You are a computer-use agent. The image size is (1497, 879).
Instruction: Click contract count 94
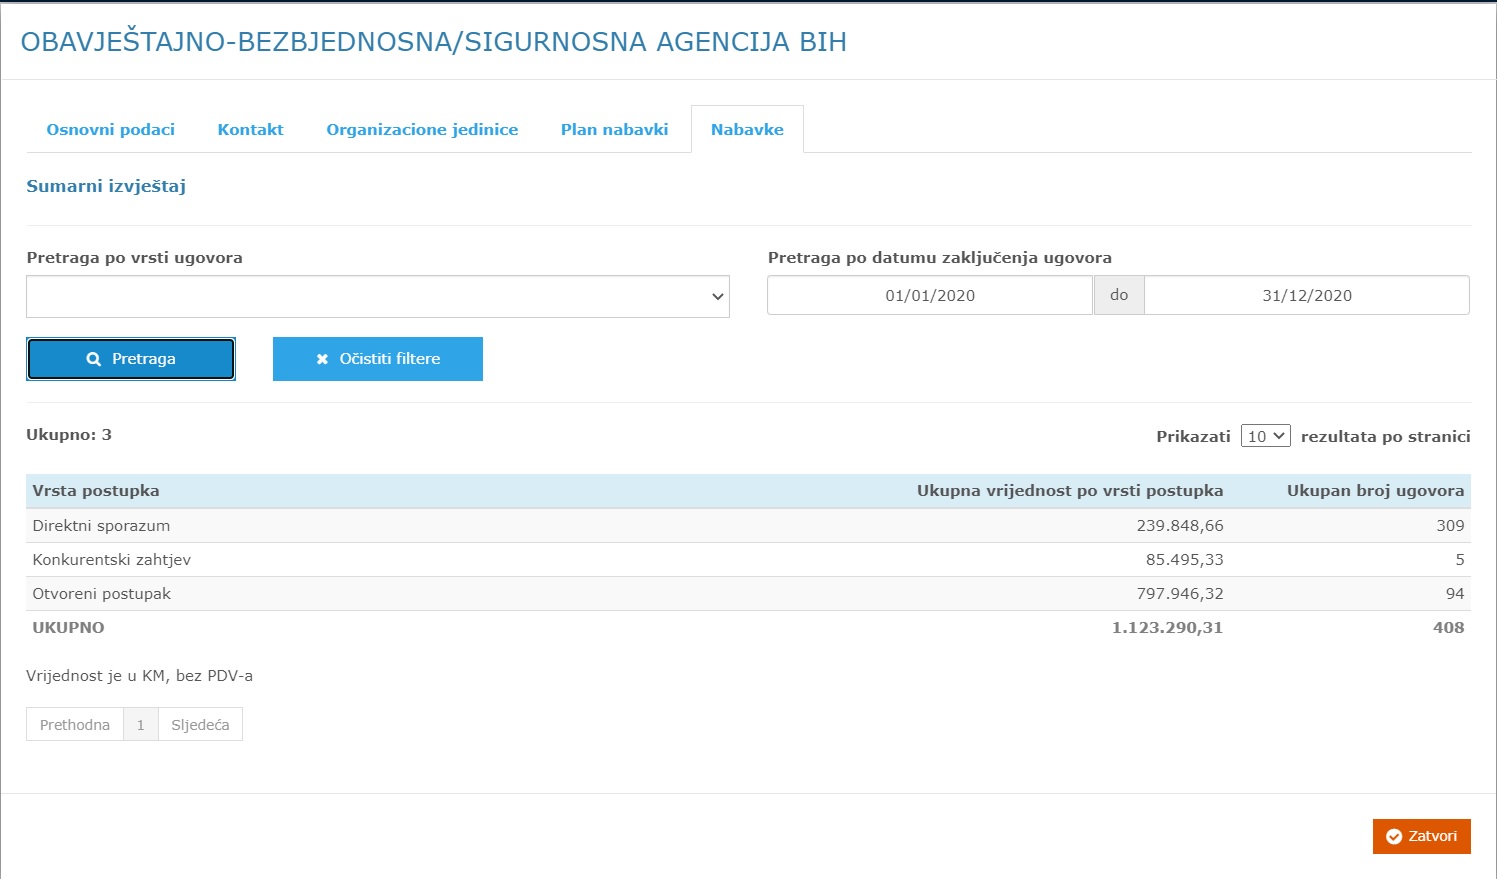point(1455,594)
